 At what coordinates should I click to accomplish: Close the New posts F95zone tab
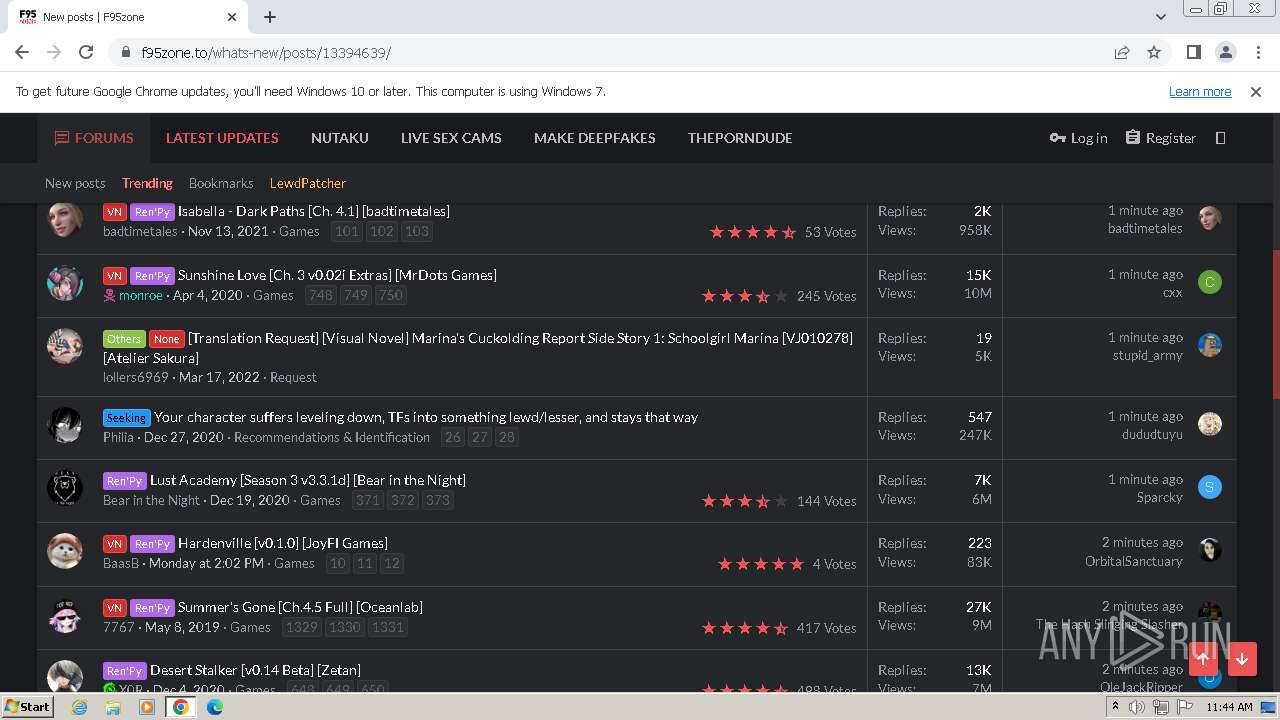[x=232, y=17]
